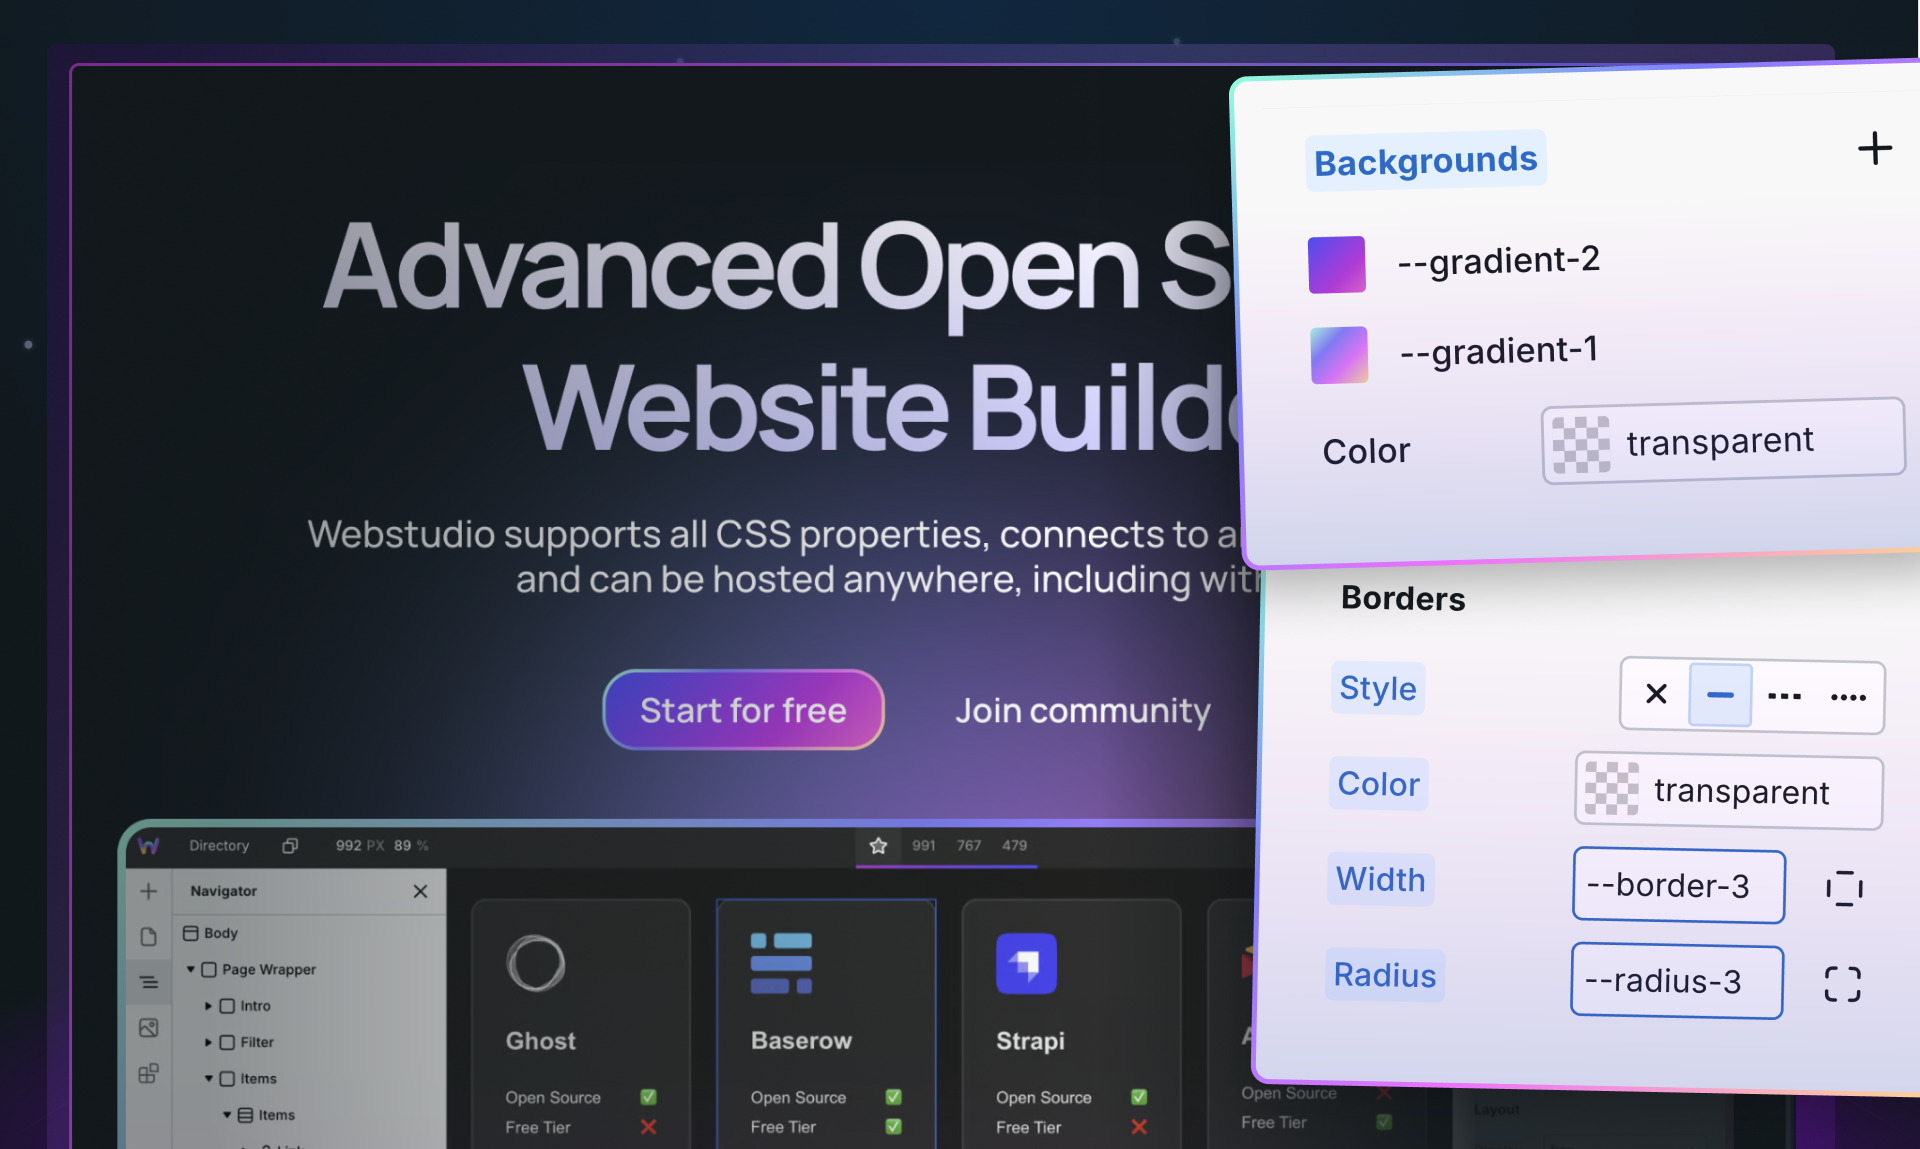Open the Pages panel icon

pos(150,937)
